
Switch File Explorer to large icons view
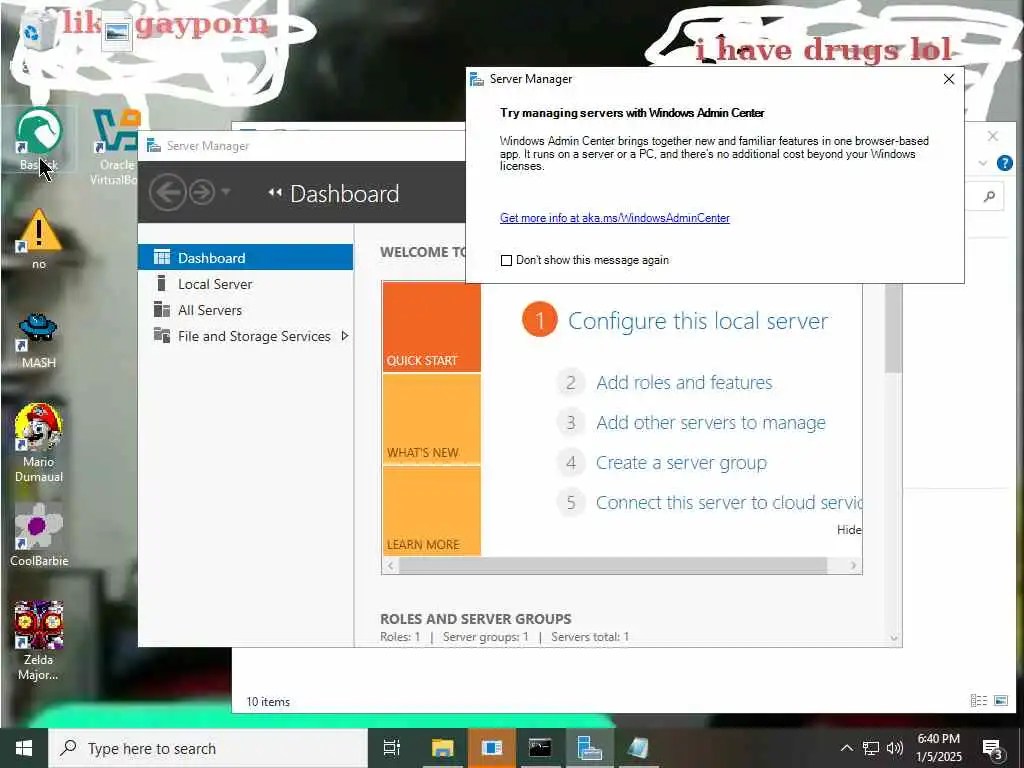1000,701
